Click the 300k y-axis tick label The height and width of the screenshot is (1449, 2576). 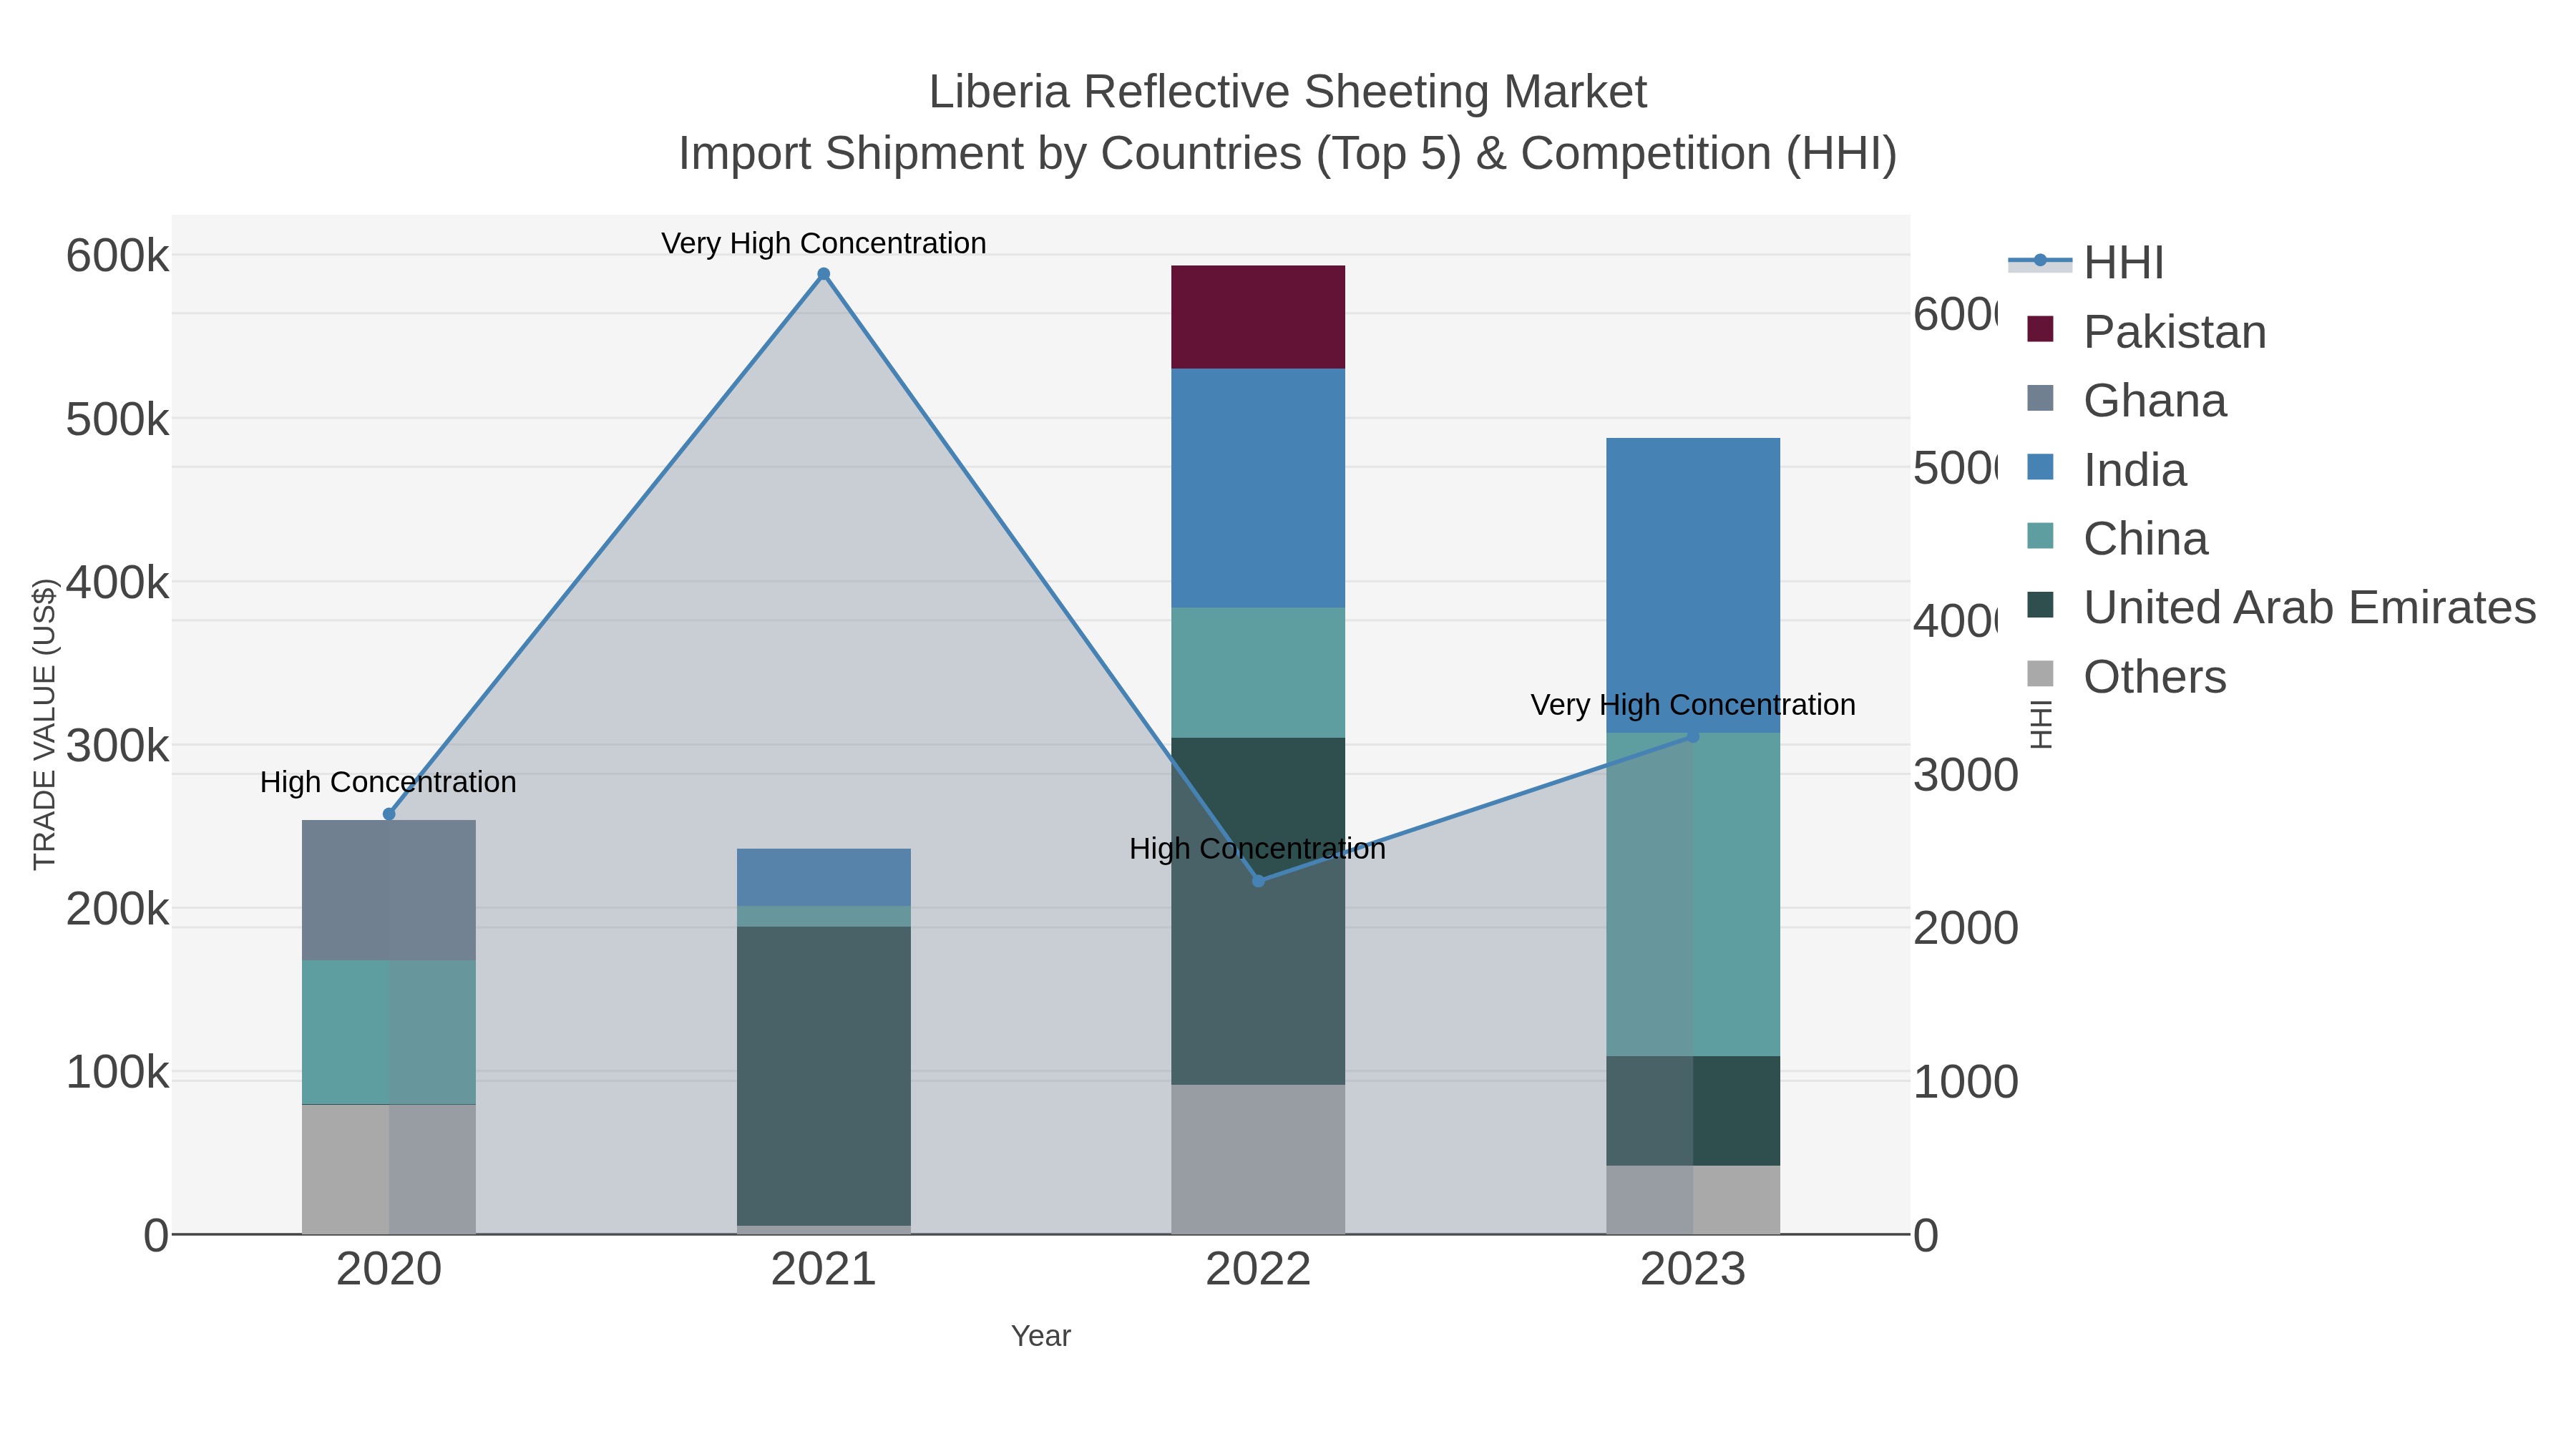click(x=118, y=746)
